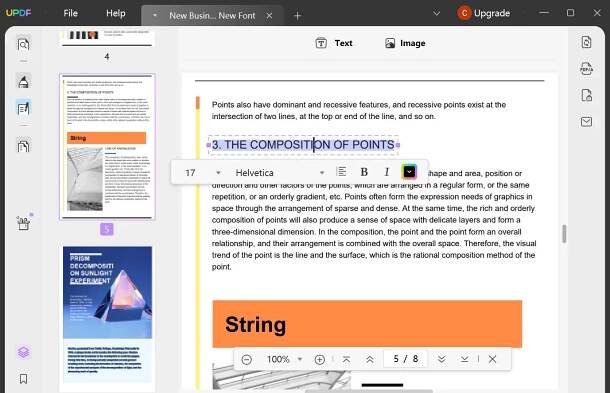
Task: Zoom in with the plus button
Action: tap(319, 359)
